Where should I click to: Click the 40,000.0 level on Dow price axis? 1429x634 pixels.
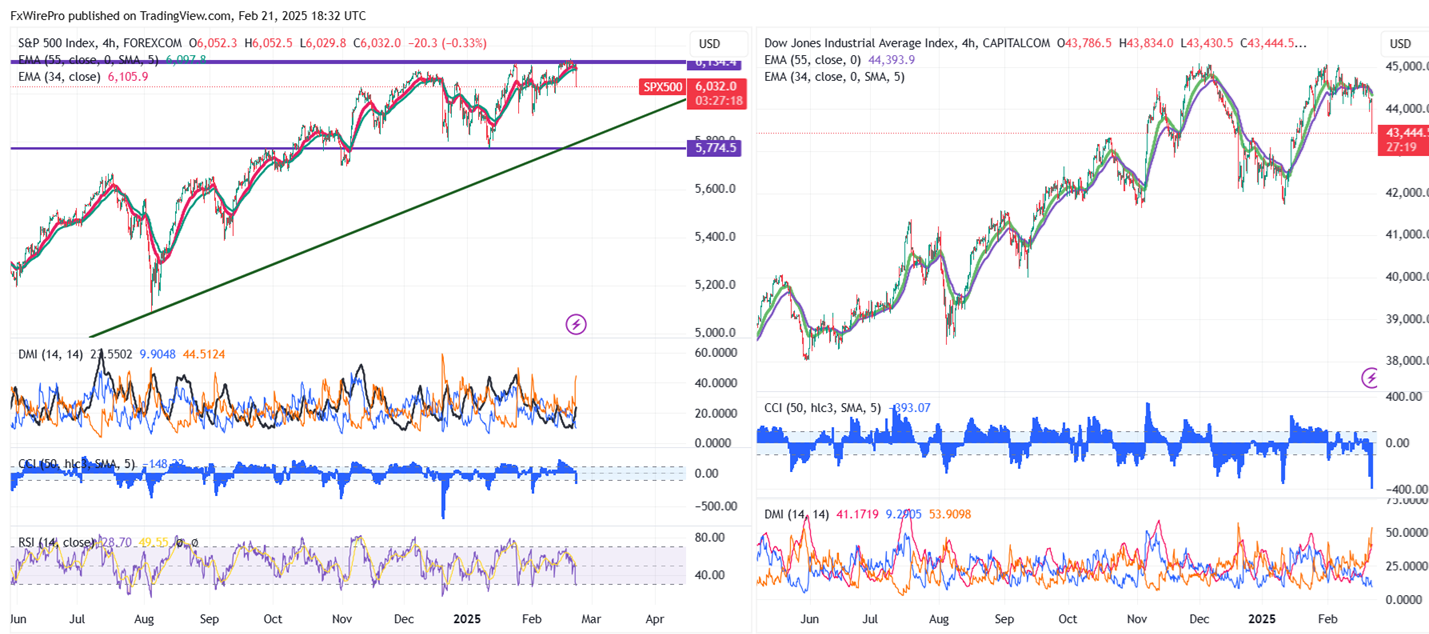pyautogui.click(x=1405, y=277)
